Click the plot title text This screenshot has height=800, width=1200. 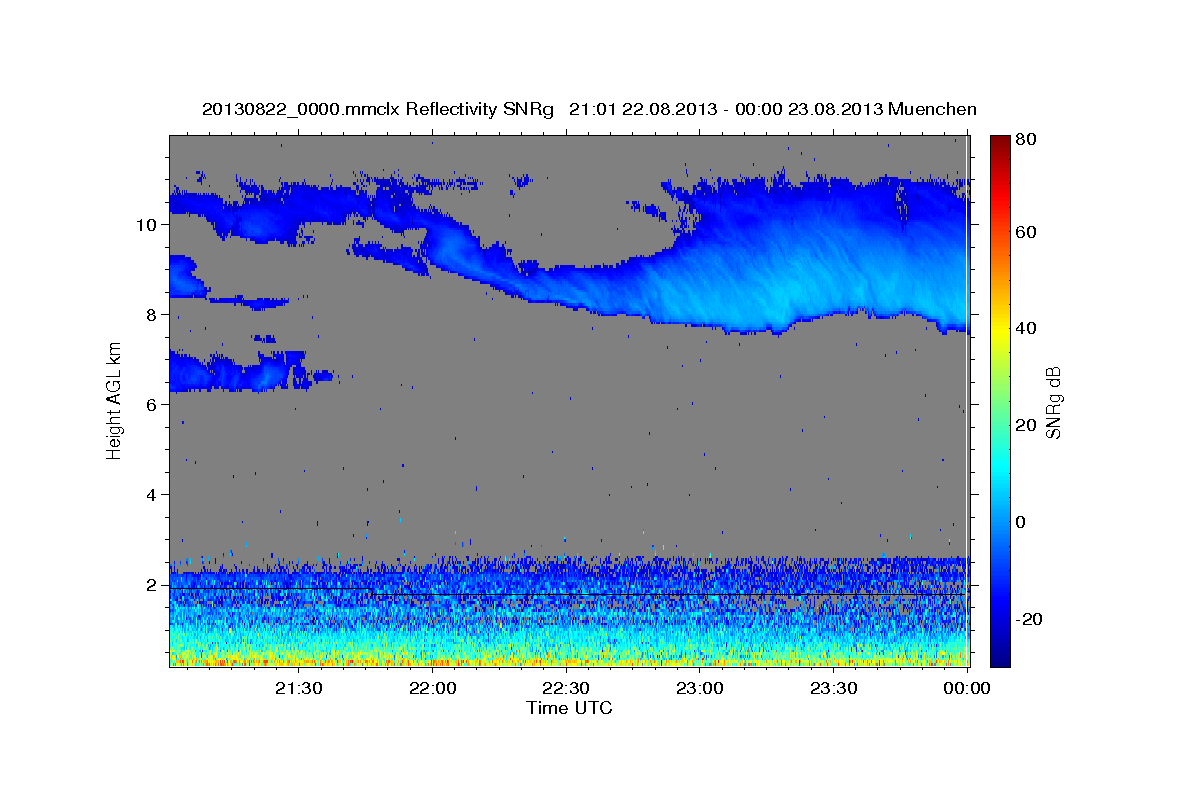[x=589, y=109]
